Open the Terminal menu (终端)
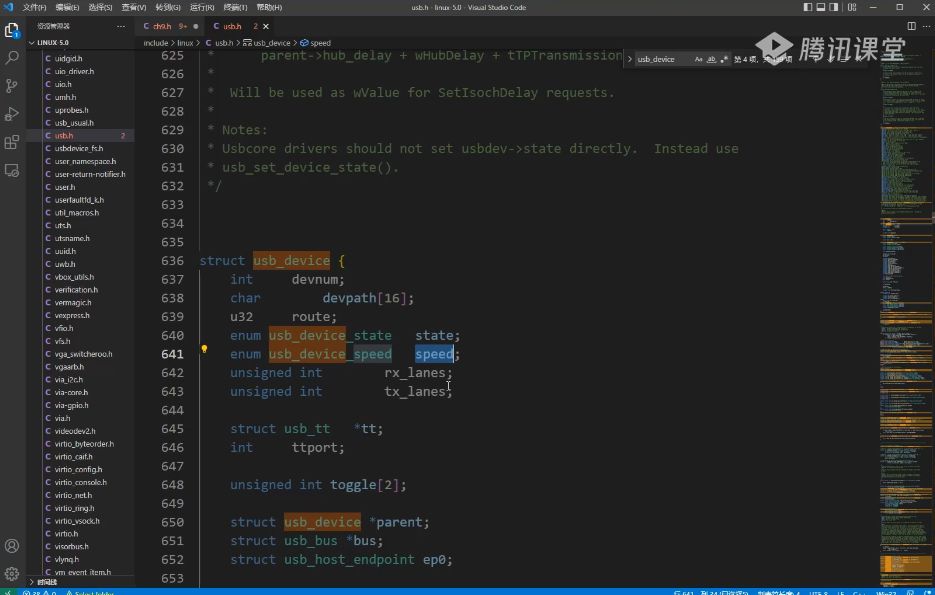Image resolution: width=935 pixels, height=595 pixels. coord(236,7)
